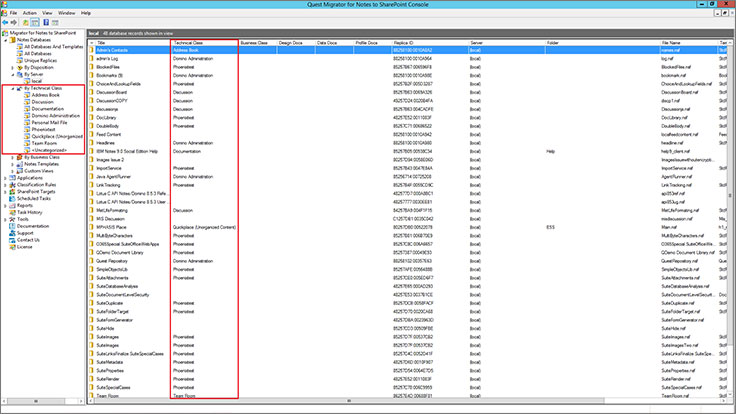Collapse the By Server tree node
The height and width of the screenshot is (414, 736).
click(x=13, y=75)
